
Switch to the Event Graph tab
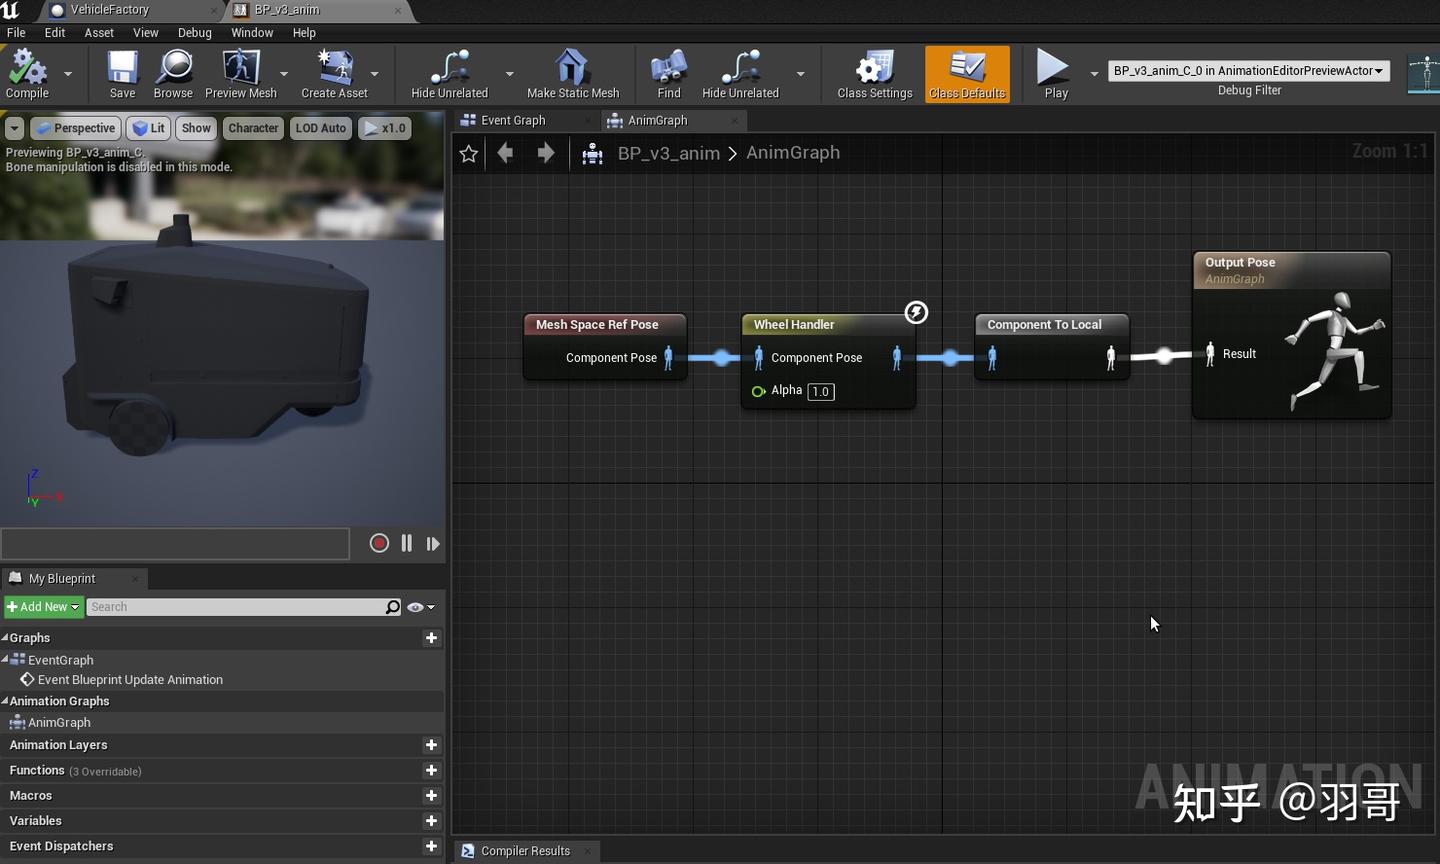coord(513,120)
